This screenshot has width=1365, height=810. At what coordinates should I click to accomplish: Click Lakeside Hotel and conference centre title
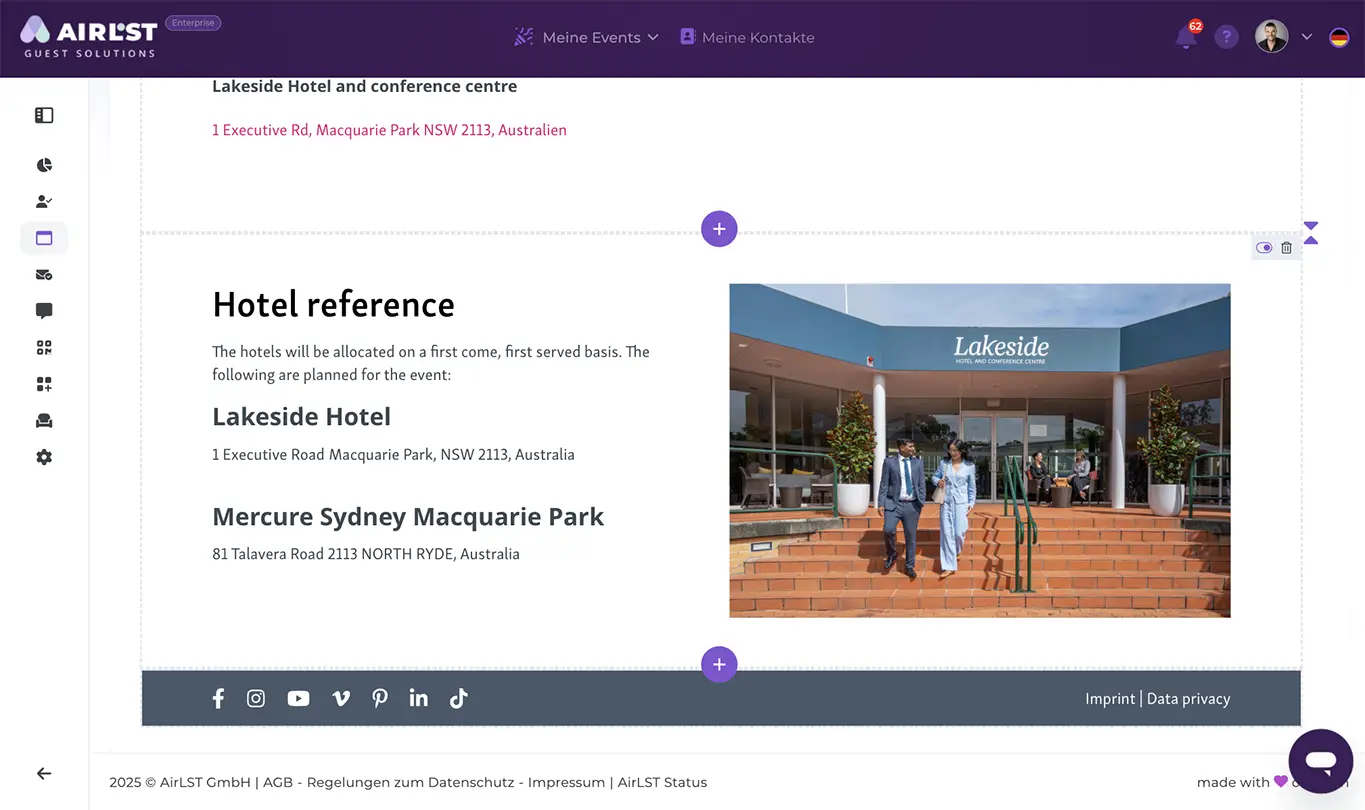coord(364,86)
